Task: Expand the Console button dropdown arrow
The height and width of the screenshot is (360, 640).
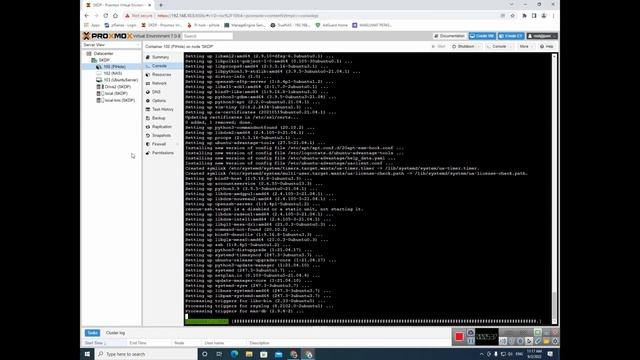Action: click(x=511, y=47)
